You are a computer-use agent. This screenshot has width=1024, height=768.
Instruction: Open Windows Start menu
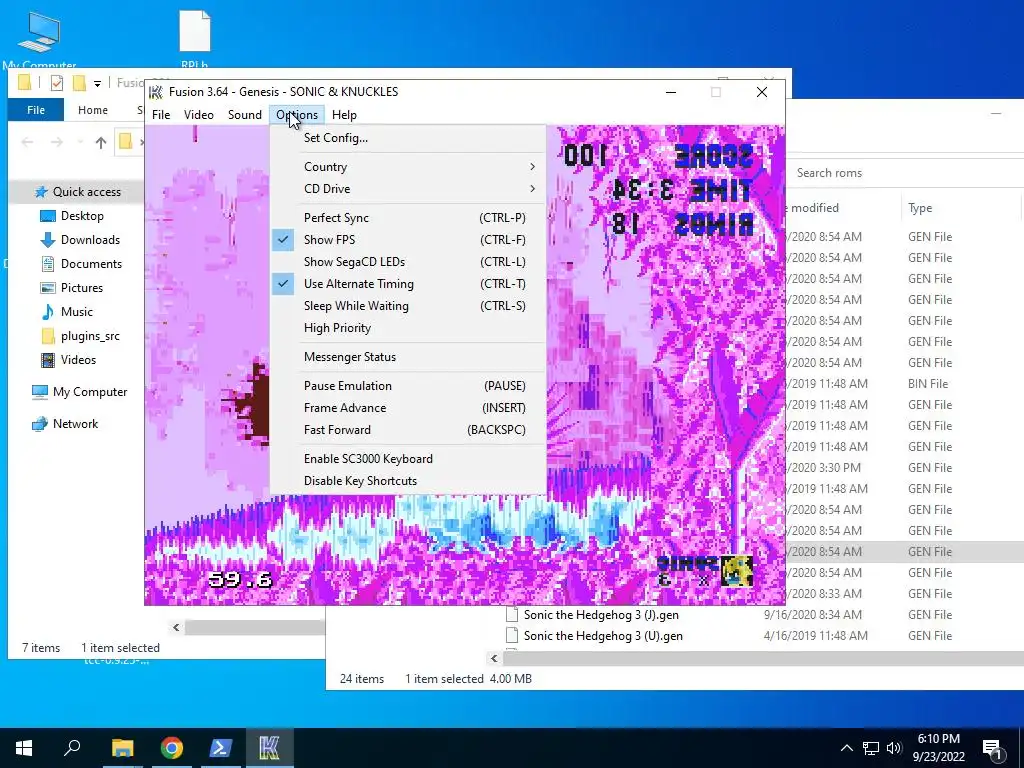tap(24, 748)
